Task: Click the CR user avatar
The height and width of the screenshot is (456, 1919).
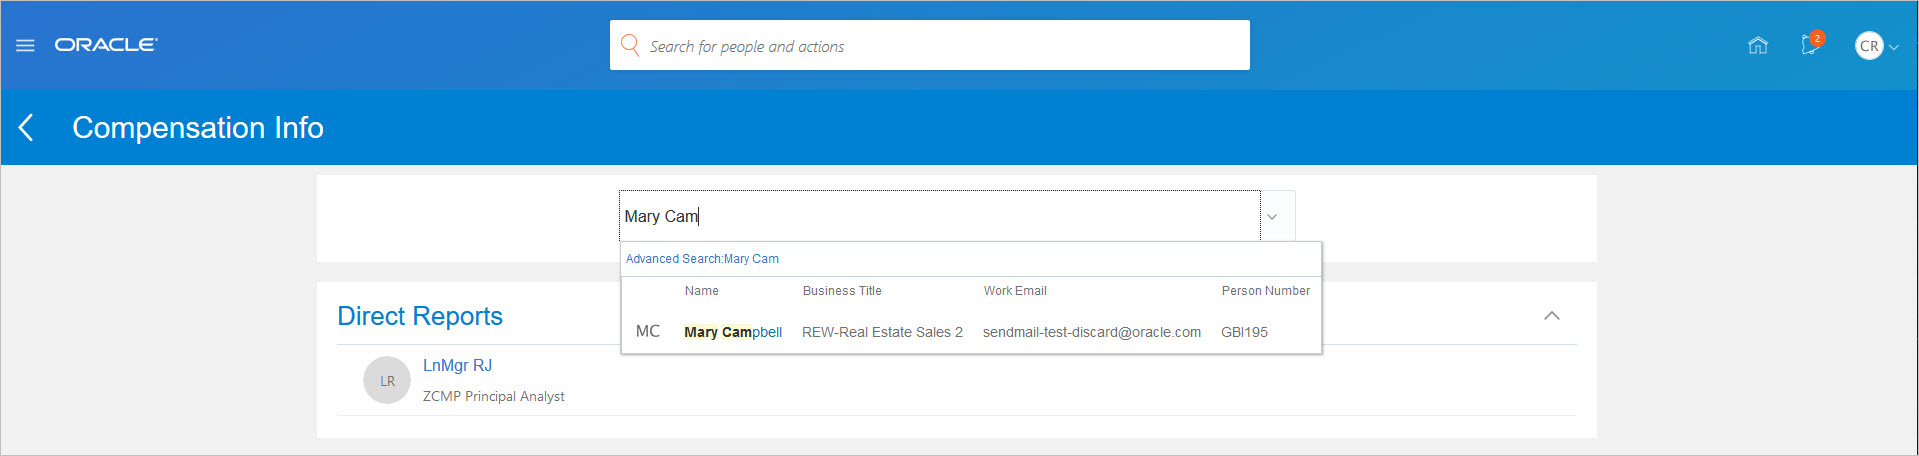Action: 1868,46
